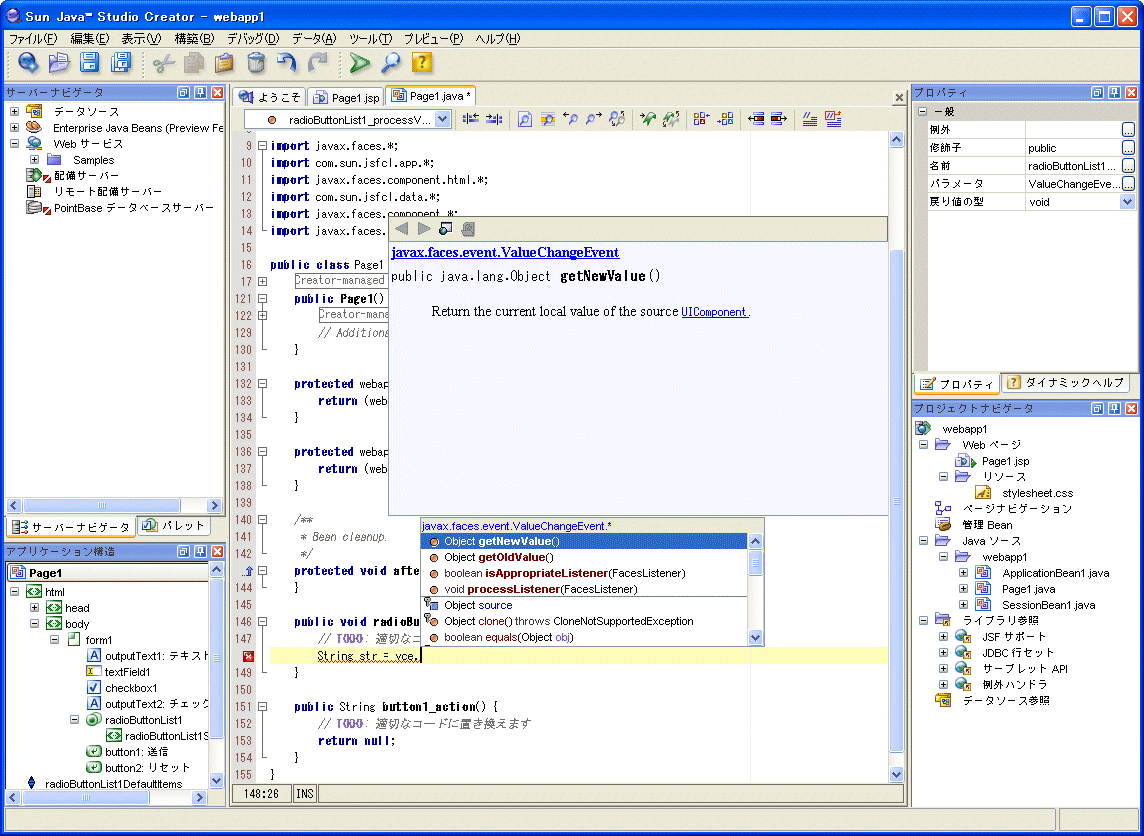Click the ellipsis button for 例外 property
The image size is (1144, 836).
1128,130
